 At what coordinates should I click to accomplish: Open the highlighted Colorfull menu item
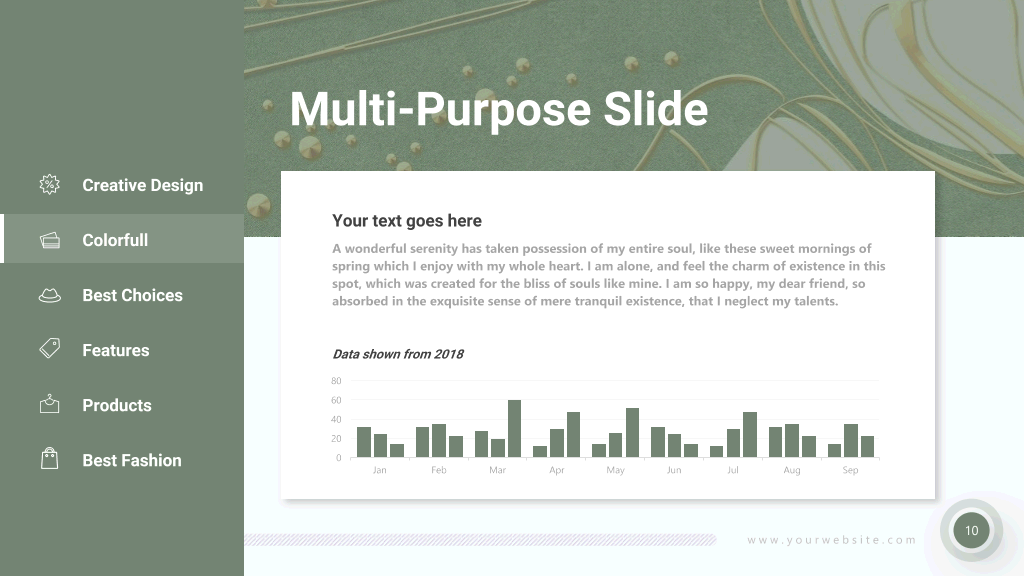point(122,239)
